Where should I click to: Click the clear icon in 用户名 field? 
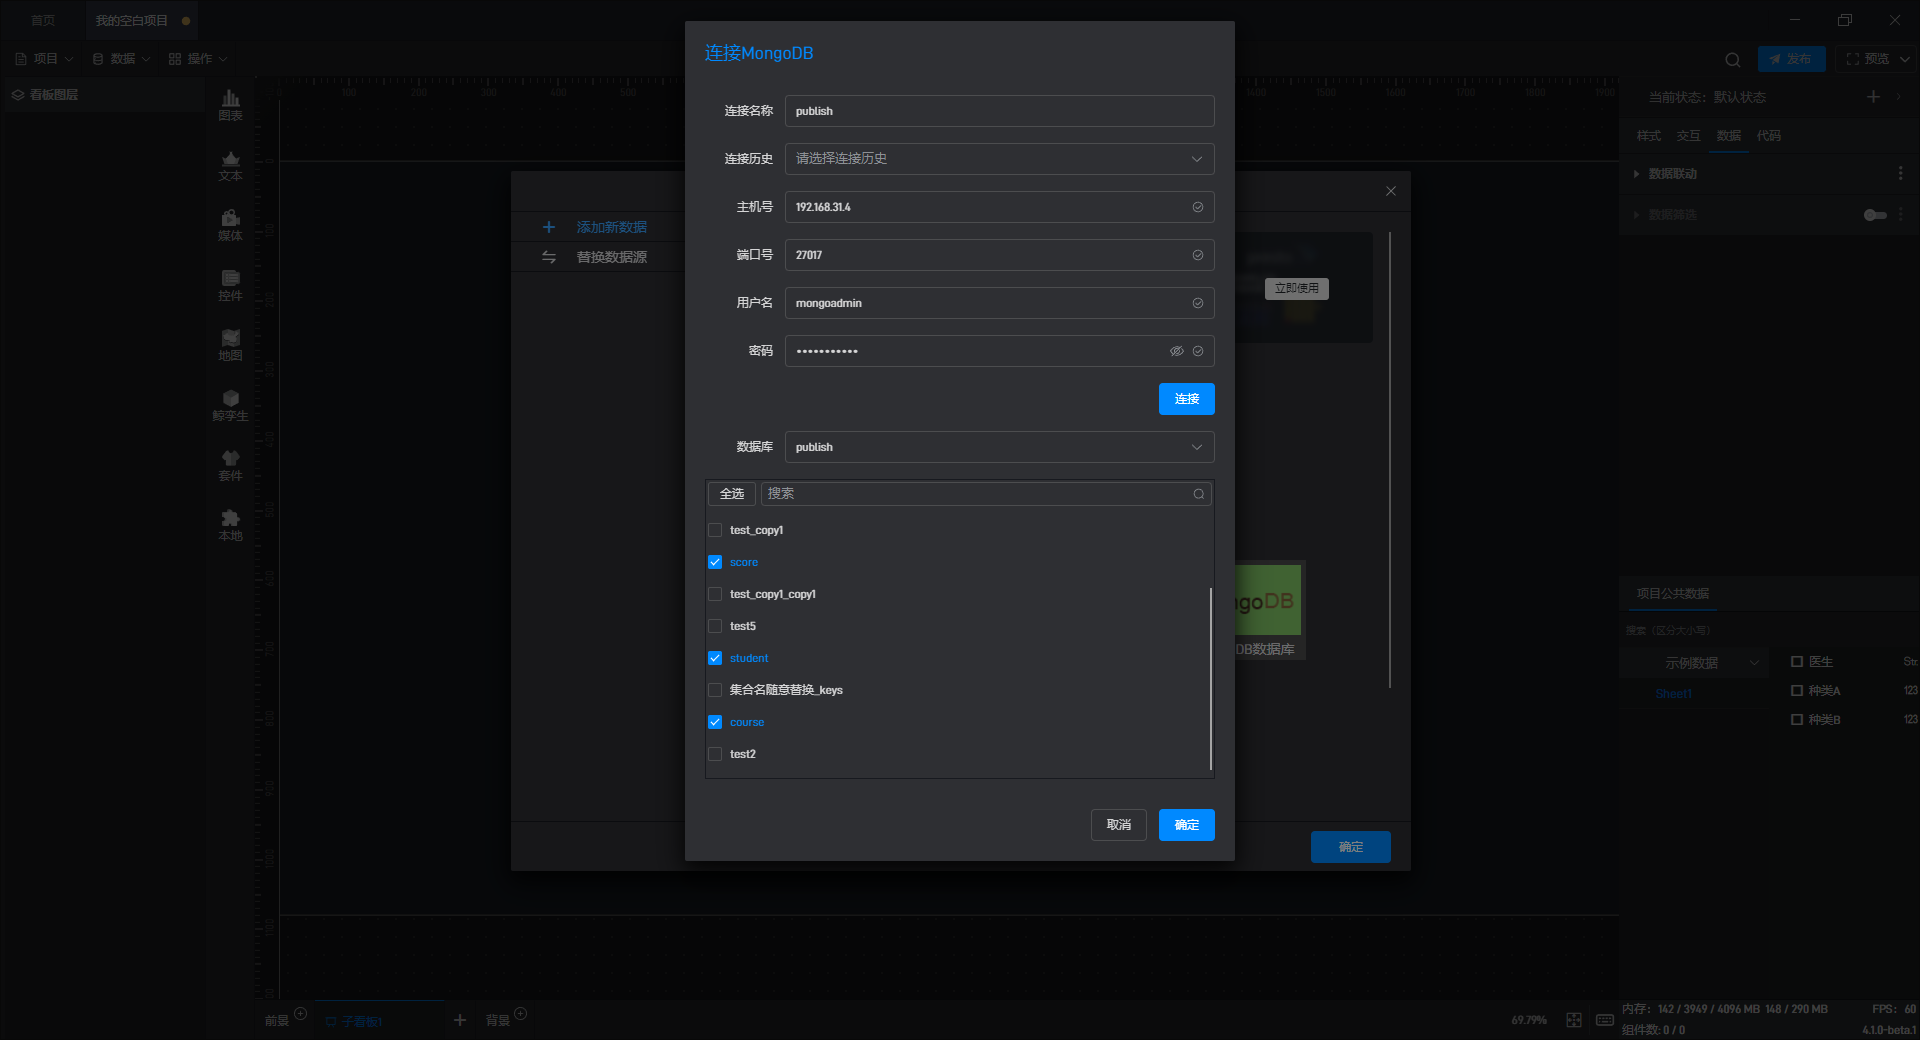pos(1198,303)
